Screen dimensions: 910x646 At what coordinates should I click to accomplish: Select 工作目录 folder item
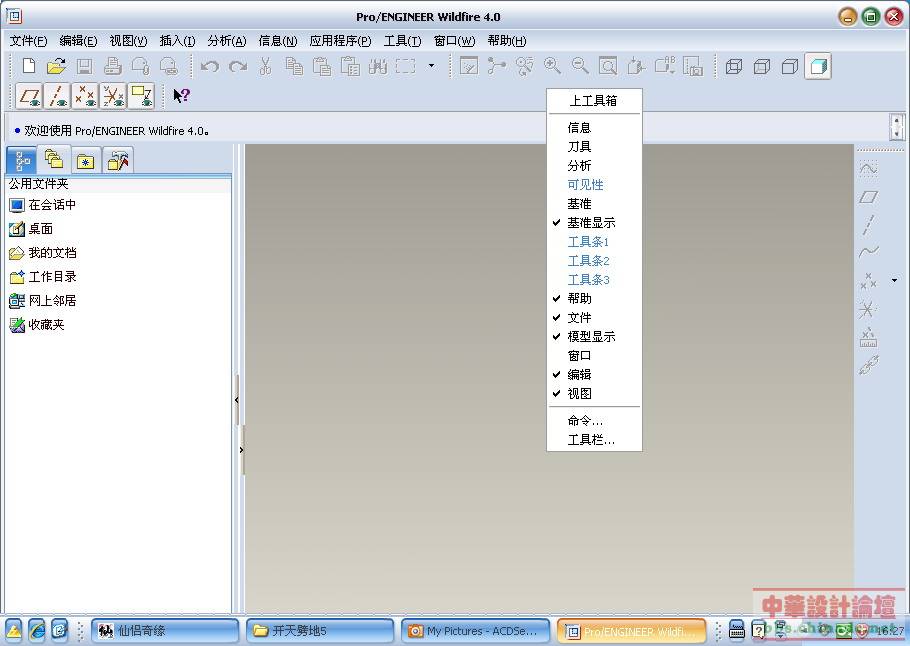coord(42,277)
